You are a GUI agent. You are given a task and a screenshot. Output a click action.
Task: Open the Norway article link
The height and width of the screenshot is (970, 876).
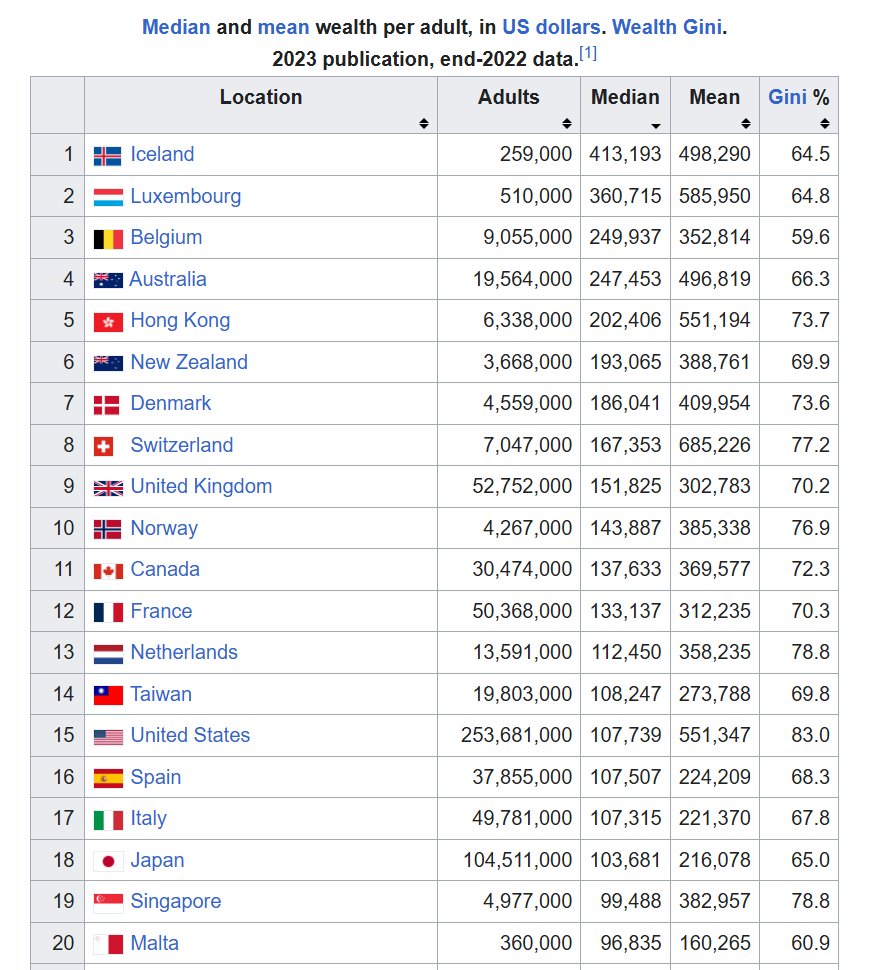pos(164,528)
